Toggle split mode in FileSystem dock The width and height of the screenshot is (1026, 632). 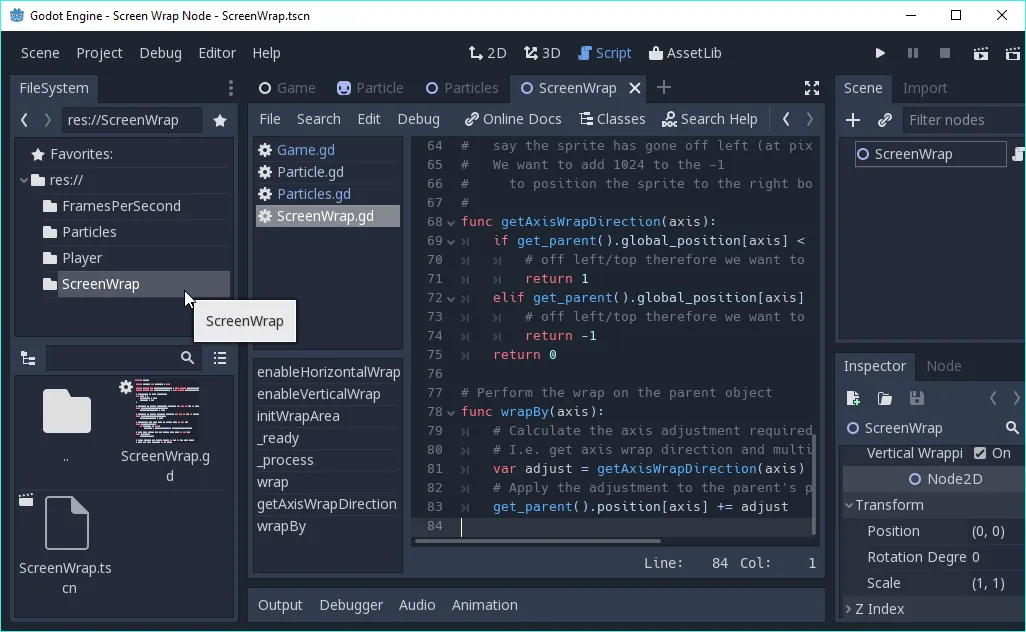pyautogui.click(x=28, y=359)
